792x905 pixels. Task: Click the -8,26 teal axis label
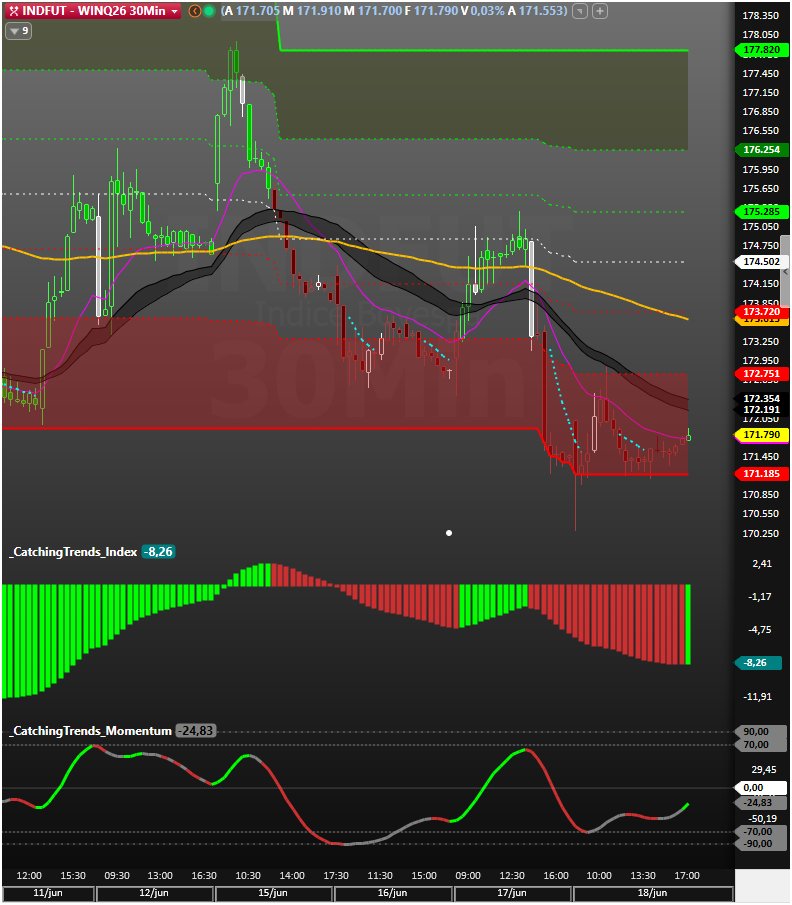[758, 663]
